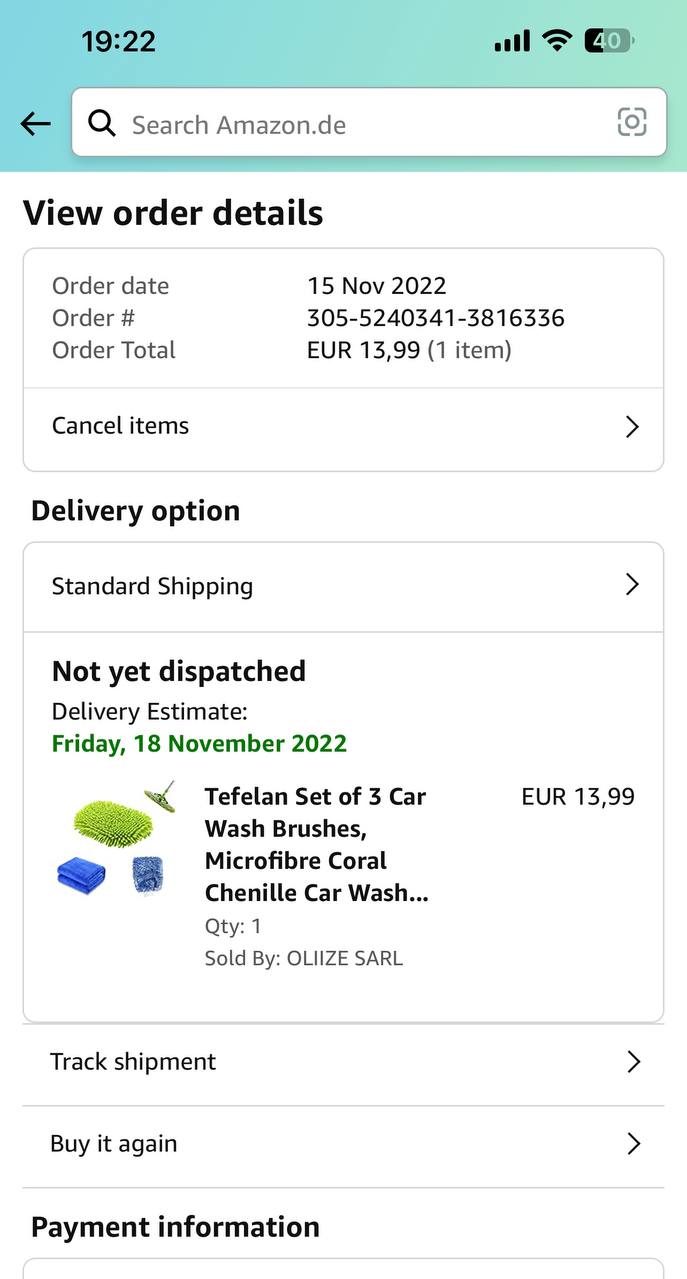Tap the magnifying glass search icon

(x=101, y=124)
